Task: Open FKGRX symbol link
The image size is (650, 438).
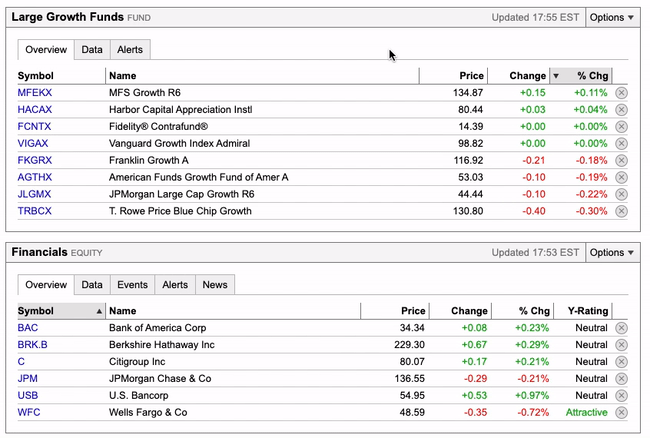Action: click(35, 160)
